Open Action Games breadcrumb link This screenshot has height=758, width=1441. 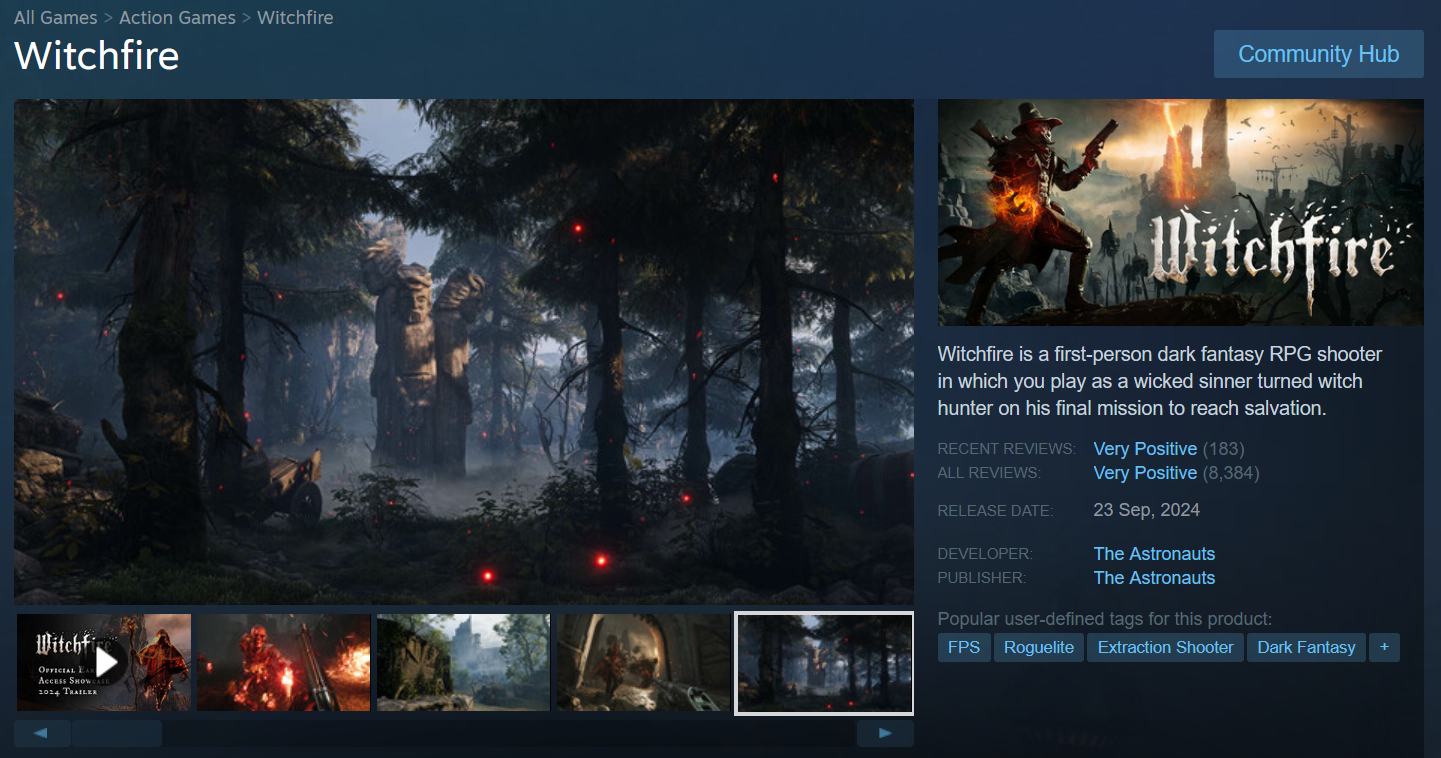pos(177,18)
